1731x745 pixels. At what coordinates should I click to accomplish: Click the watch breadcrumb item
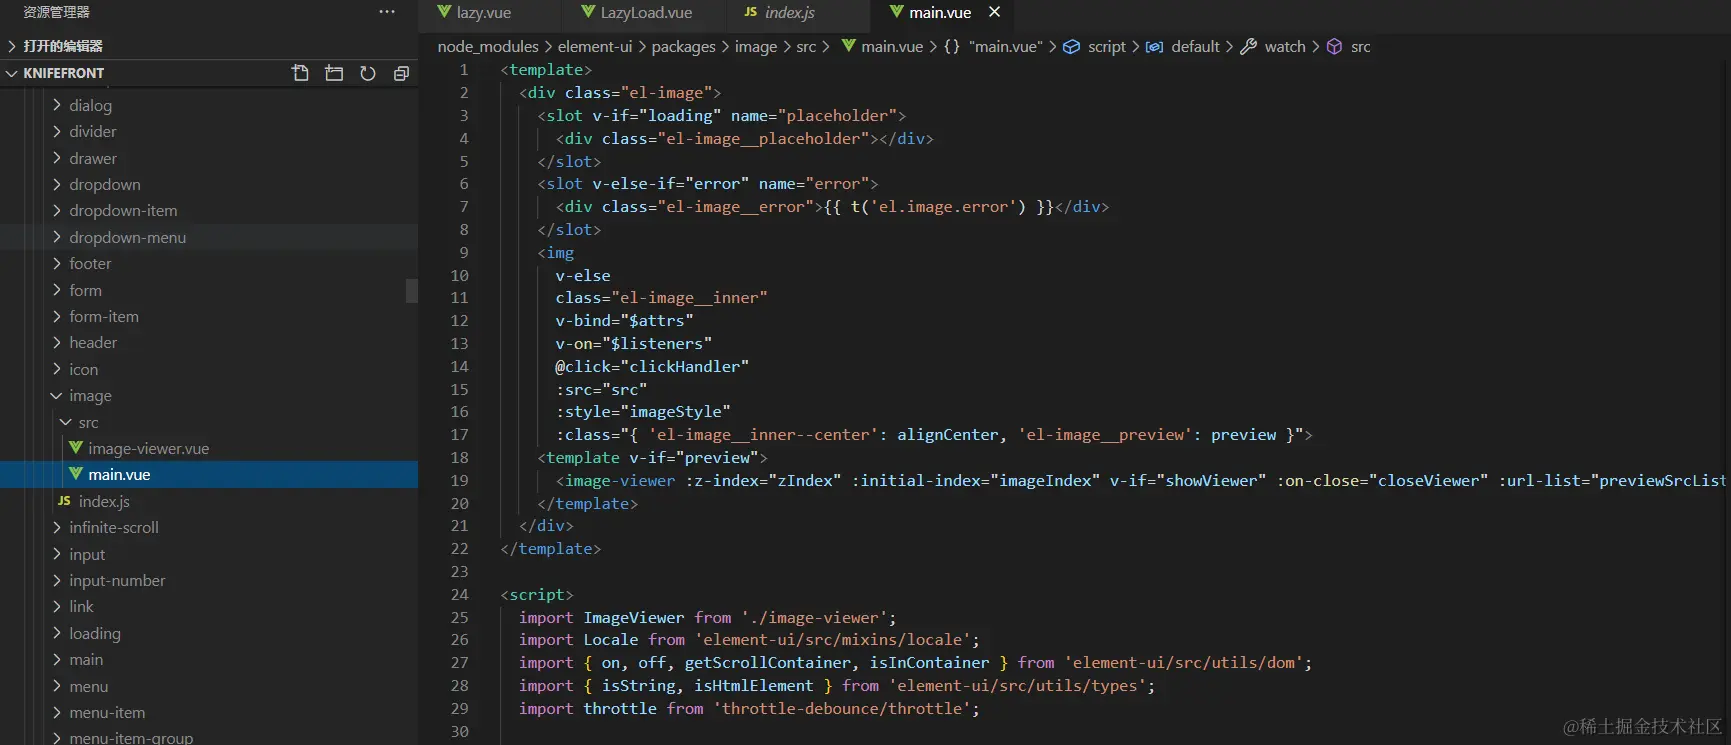(1285, 46)
